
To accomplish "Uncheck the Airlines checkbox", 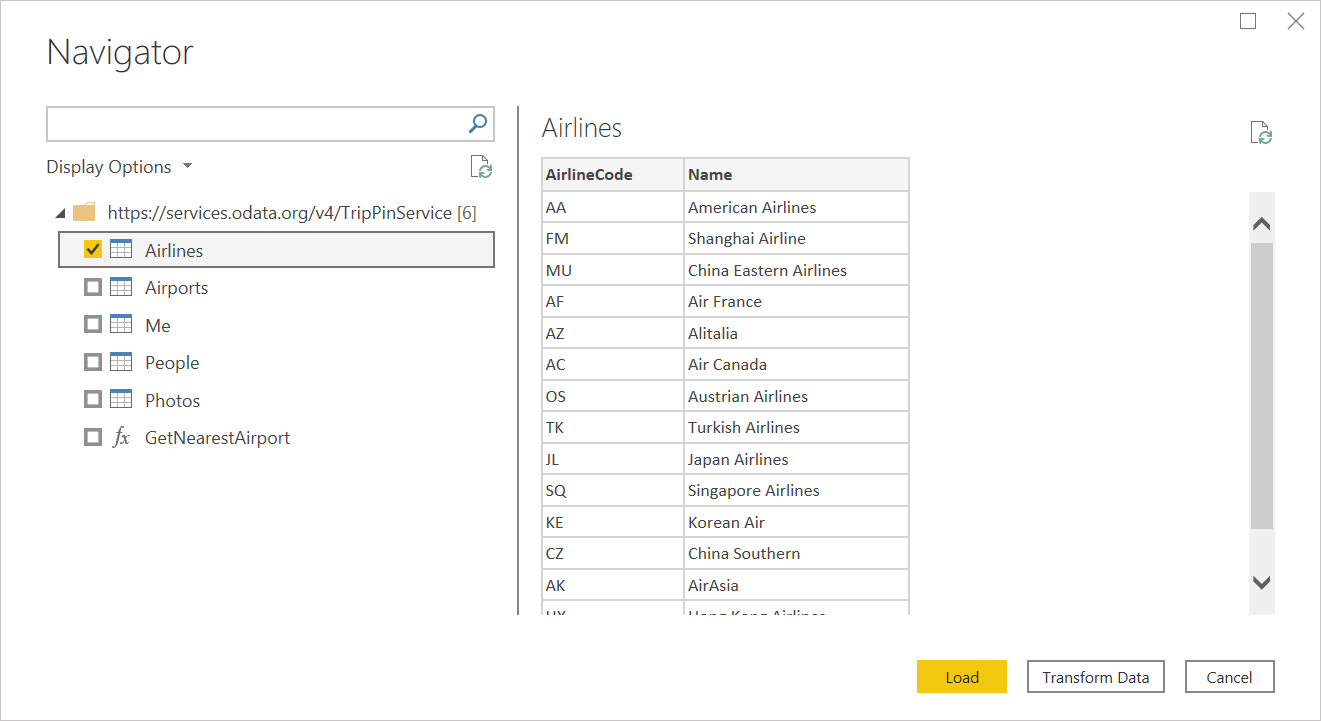I will pyautogui.click(x=93, y=250).
